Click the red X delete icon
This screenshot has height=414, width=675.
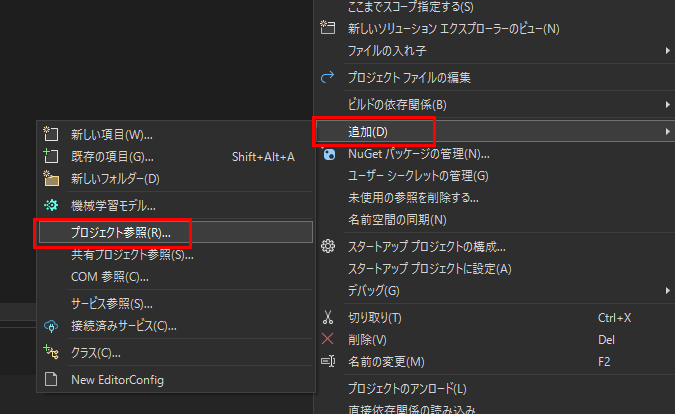[x=328, y=339]
